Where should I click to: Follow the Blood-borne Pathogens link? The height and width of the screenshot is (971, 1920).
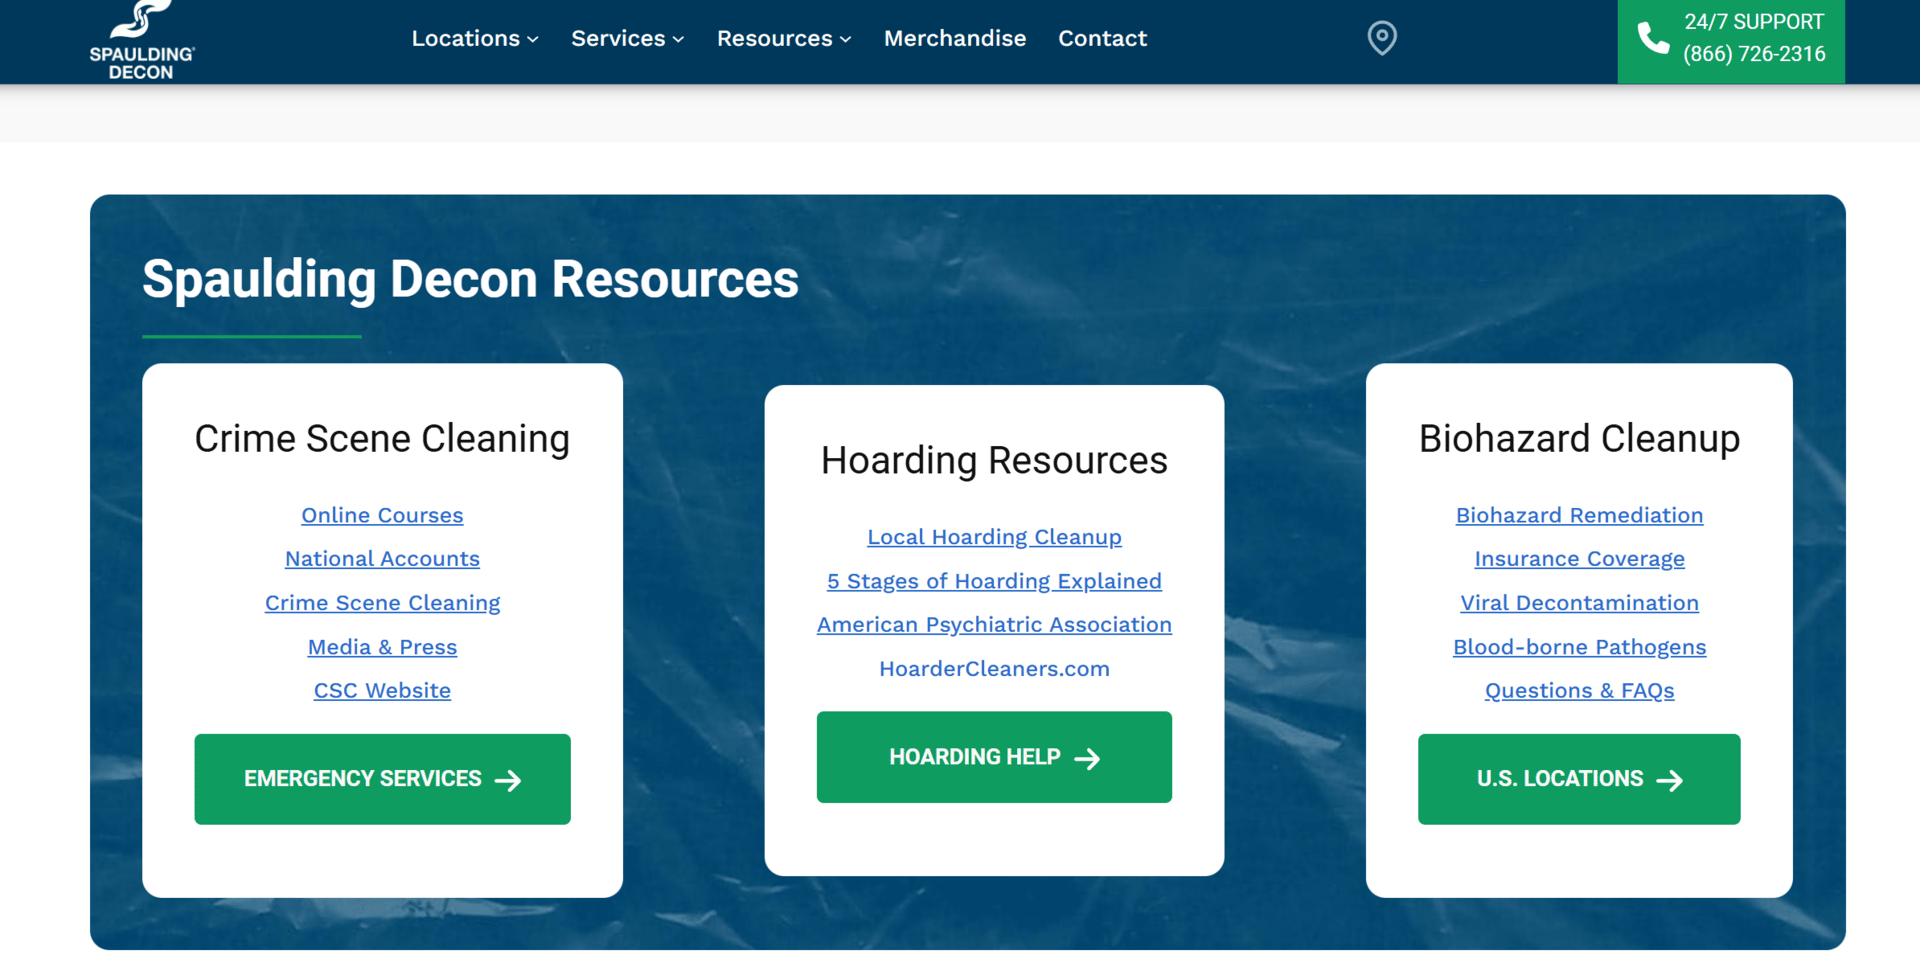(x=1579, y=647)
